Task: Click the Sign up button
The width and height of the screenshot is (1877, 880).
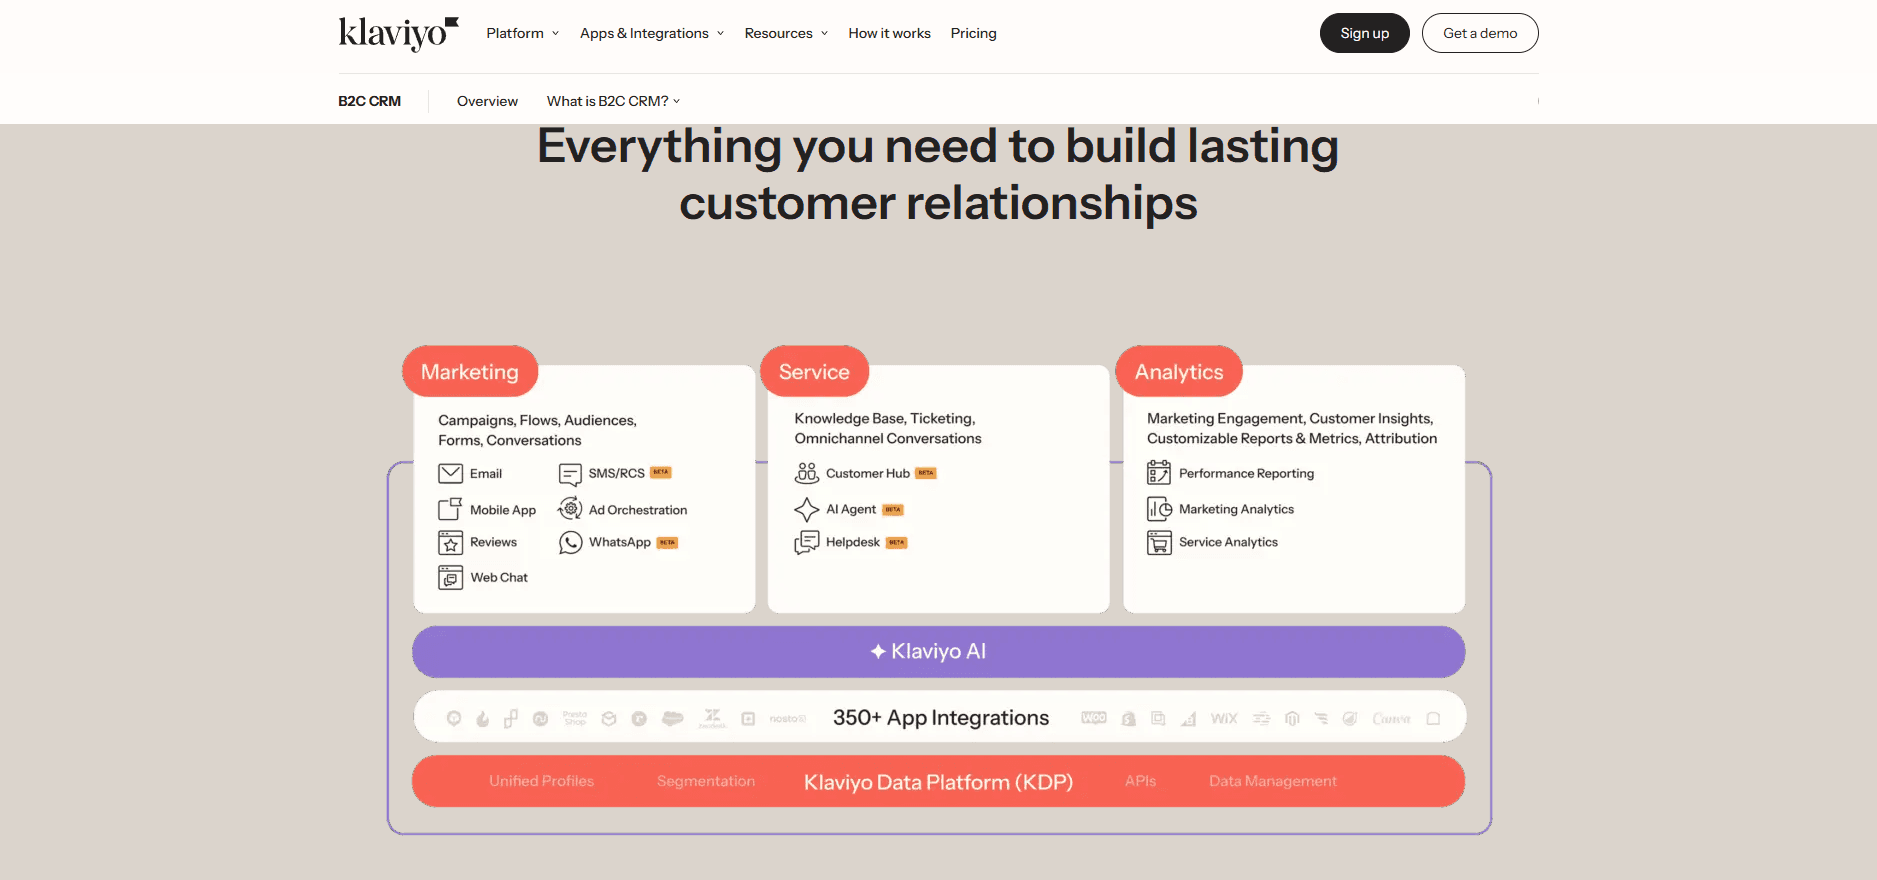Action: pos(1364,33)
